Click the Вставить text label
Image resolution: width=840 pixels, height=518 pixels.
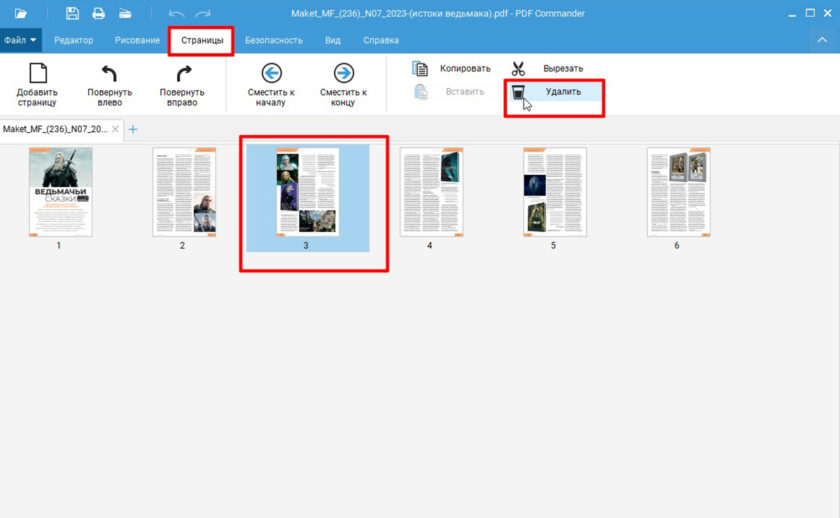pyautogui.click(x=465, y=92)
